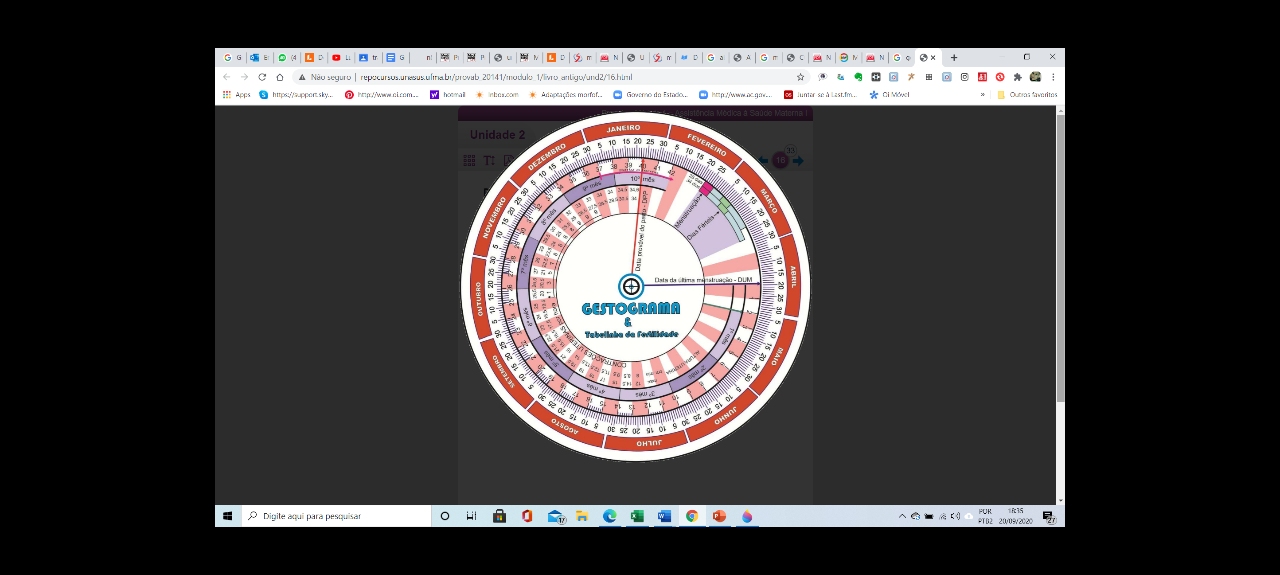
Task: Open Cortana circle icon
Action: coord(445,516)
